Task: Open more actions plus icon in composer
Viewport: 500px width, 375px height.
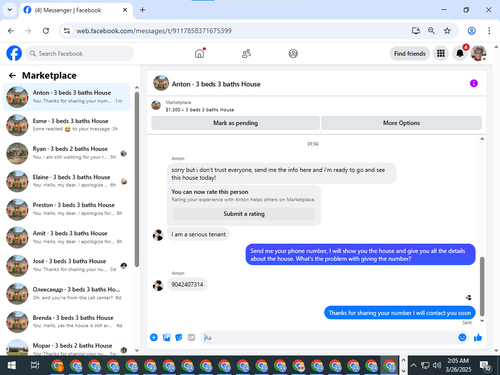Action: click(x=154, y=338)
